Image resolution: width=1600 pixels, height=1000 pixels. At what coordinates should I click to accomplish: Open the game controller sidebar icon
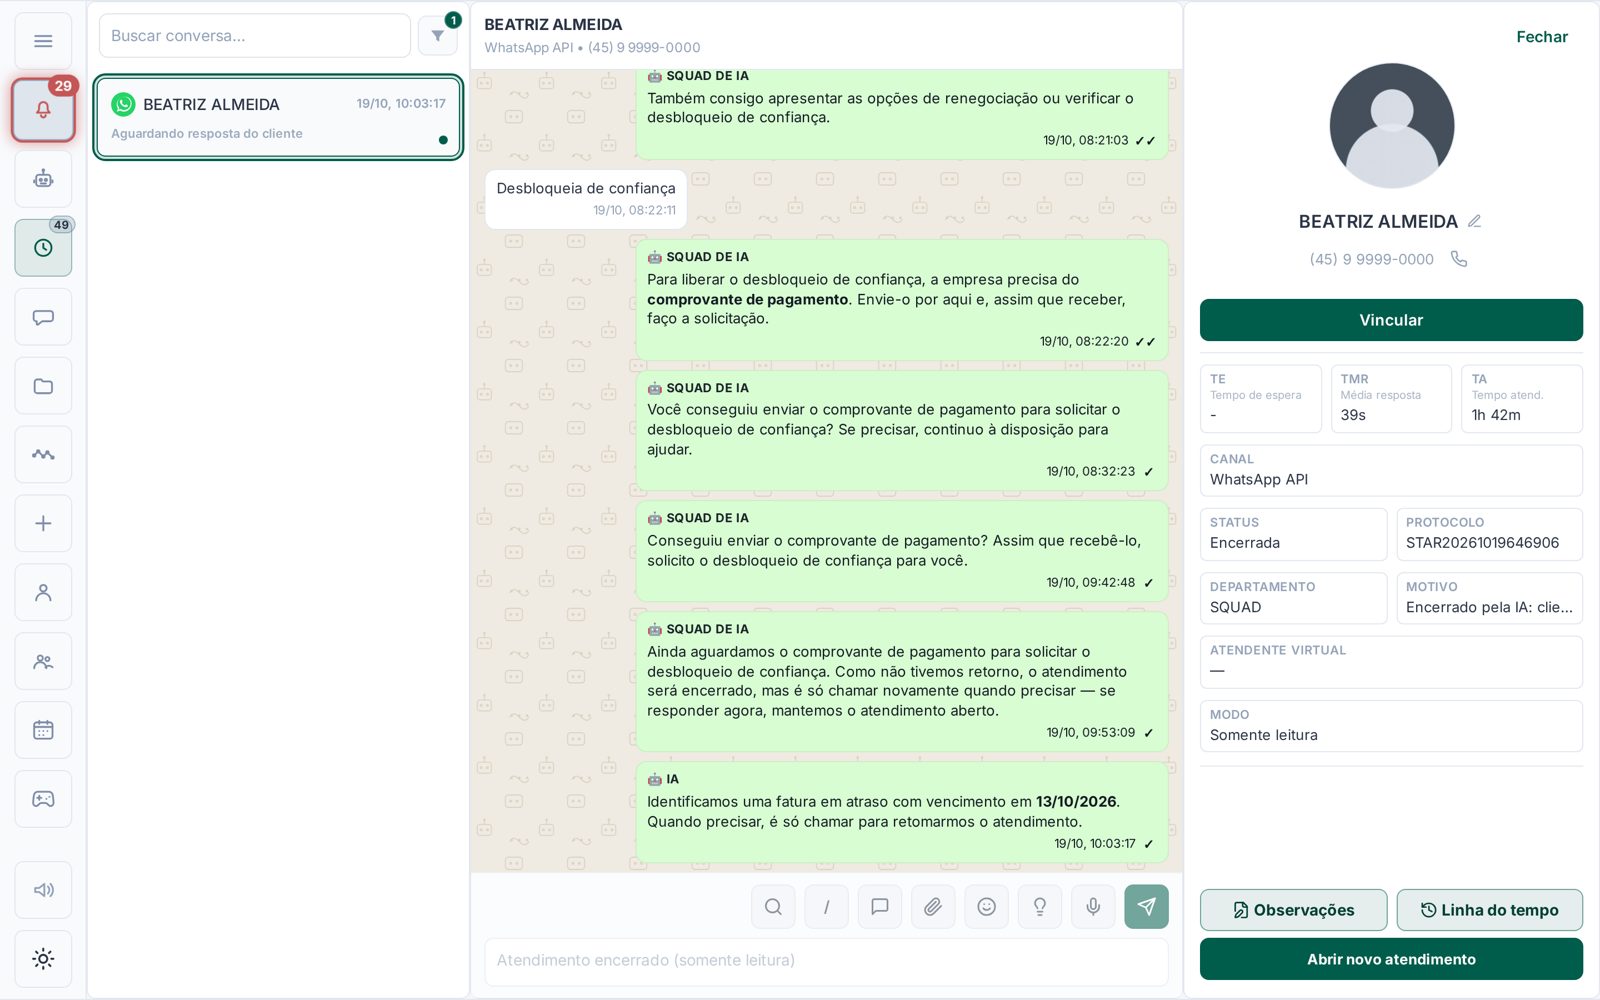[x=43, y=799]
